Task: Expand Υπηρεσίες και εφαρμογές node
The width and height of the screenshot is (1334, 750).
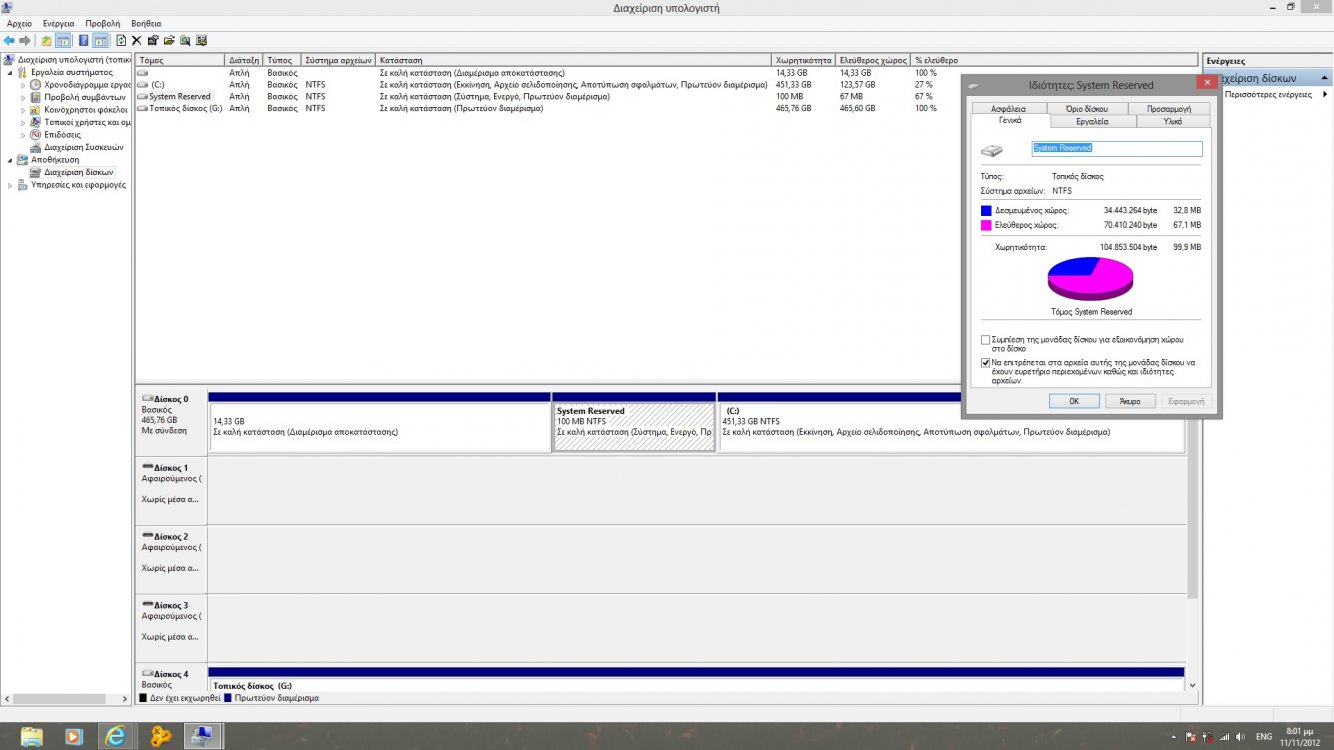Action: pyautogui.click(x=11, y=184)
